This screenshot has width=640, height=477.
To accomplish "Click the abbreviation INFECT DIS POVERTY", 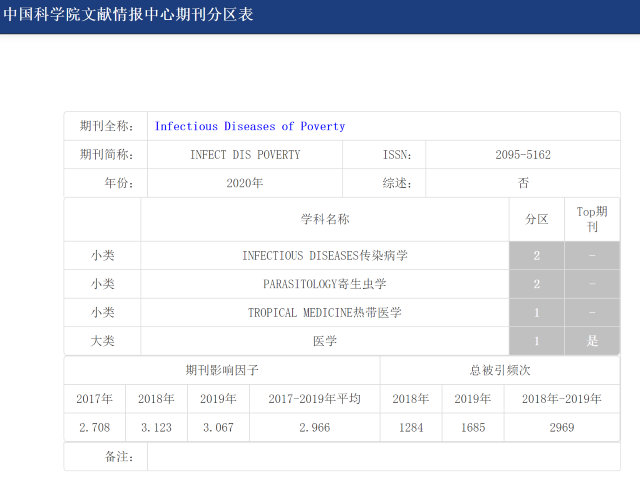I will click(x=245, y=155).
